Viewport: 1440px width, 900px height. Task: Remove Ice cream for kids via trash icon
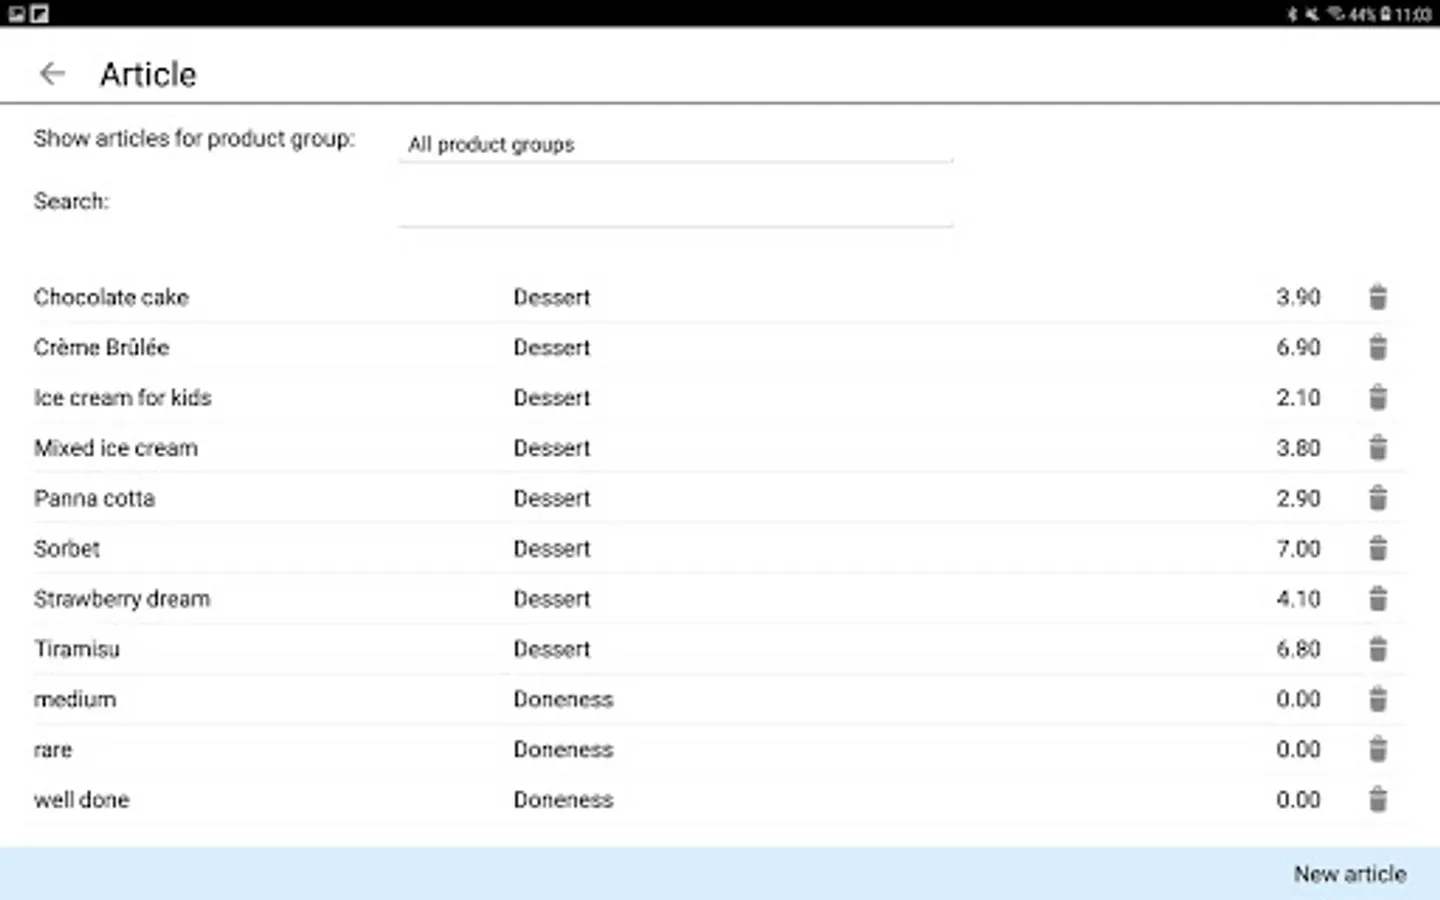coord(1377,397)
